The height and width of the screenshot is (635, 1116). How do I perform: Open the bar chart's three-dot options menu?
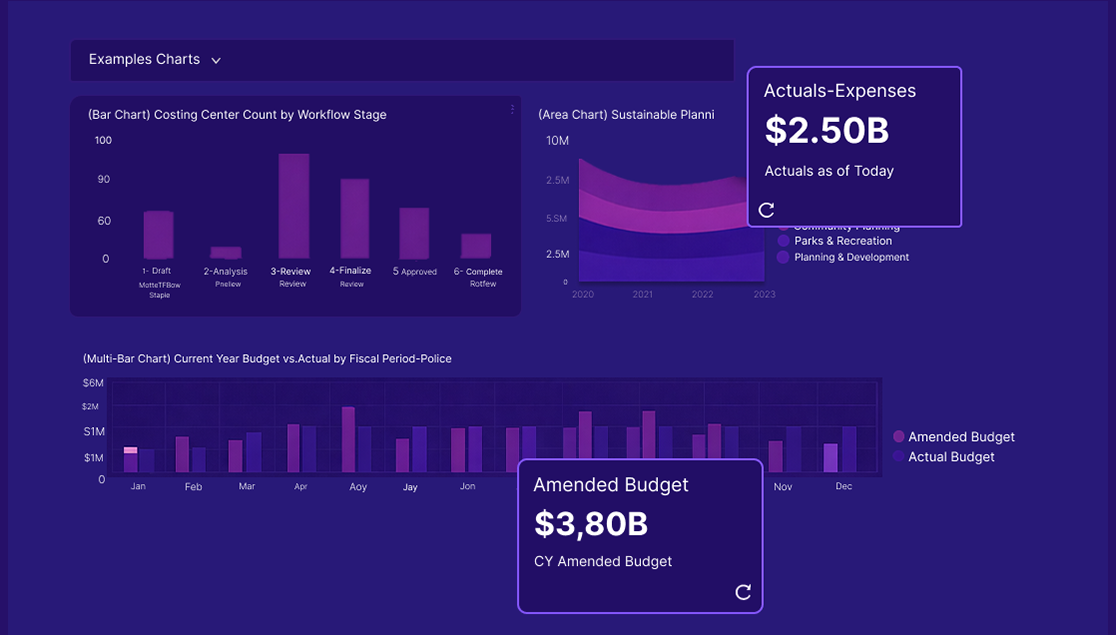513,109
